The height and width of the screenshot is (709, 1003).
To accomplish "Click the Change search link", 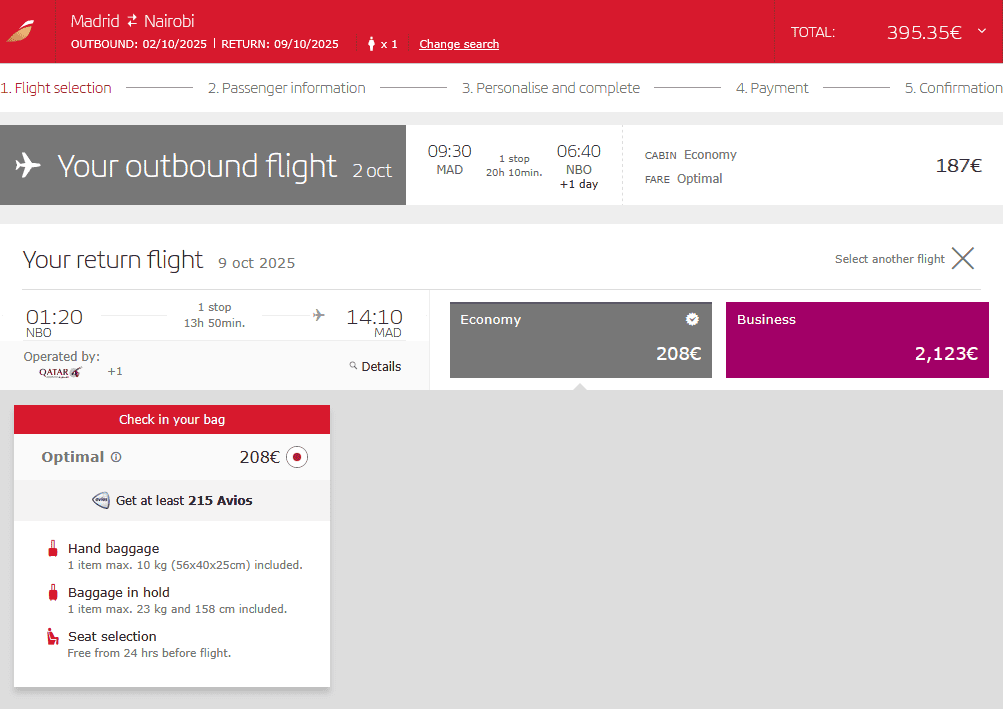I will click(459, 44).
